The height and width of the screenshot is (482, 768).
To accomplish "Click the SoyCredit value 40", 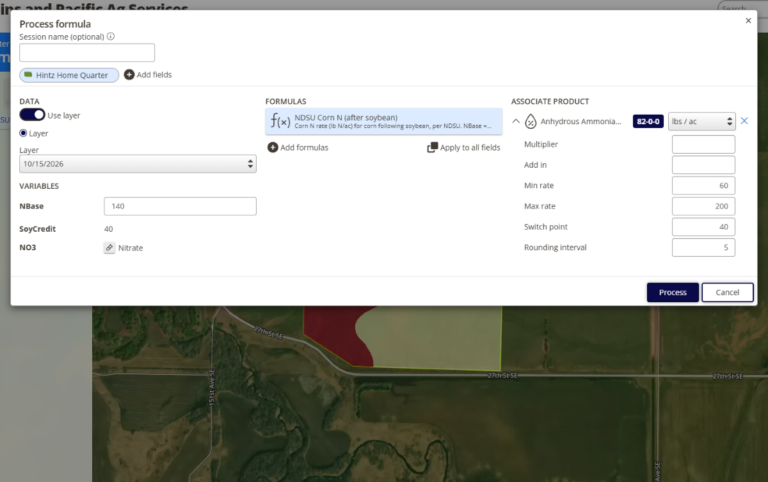I will point(109,229).
